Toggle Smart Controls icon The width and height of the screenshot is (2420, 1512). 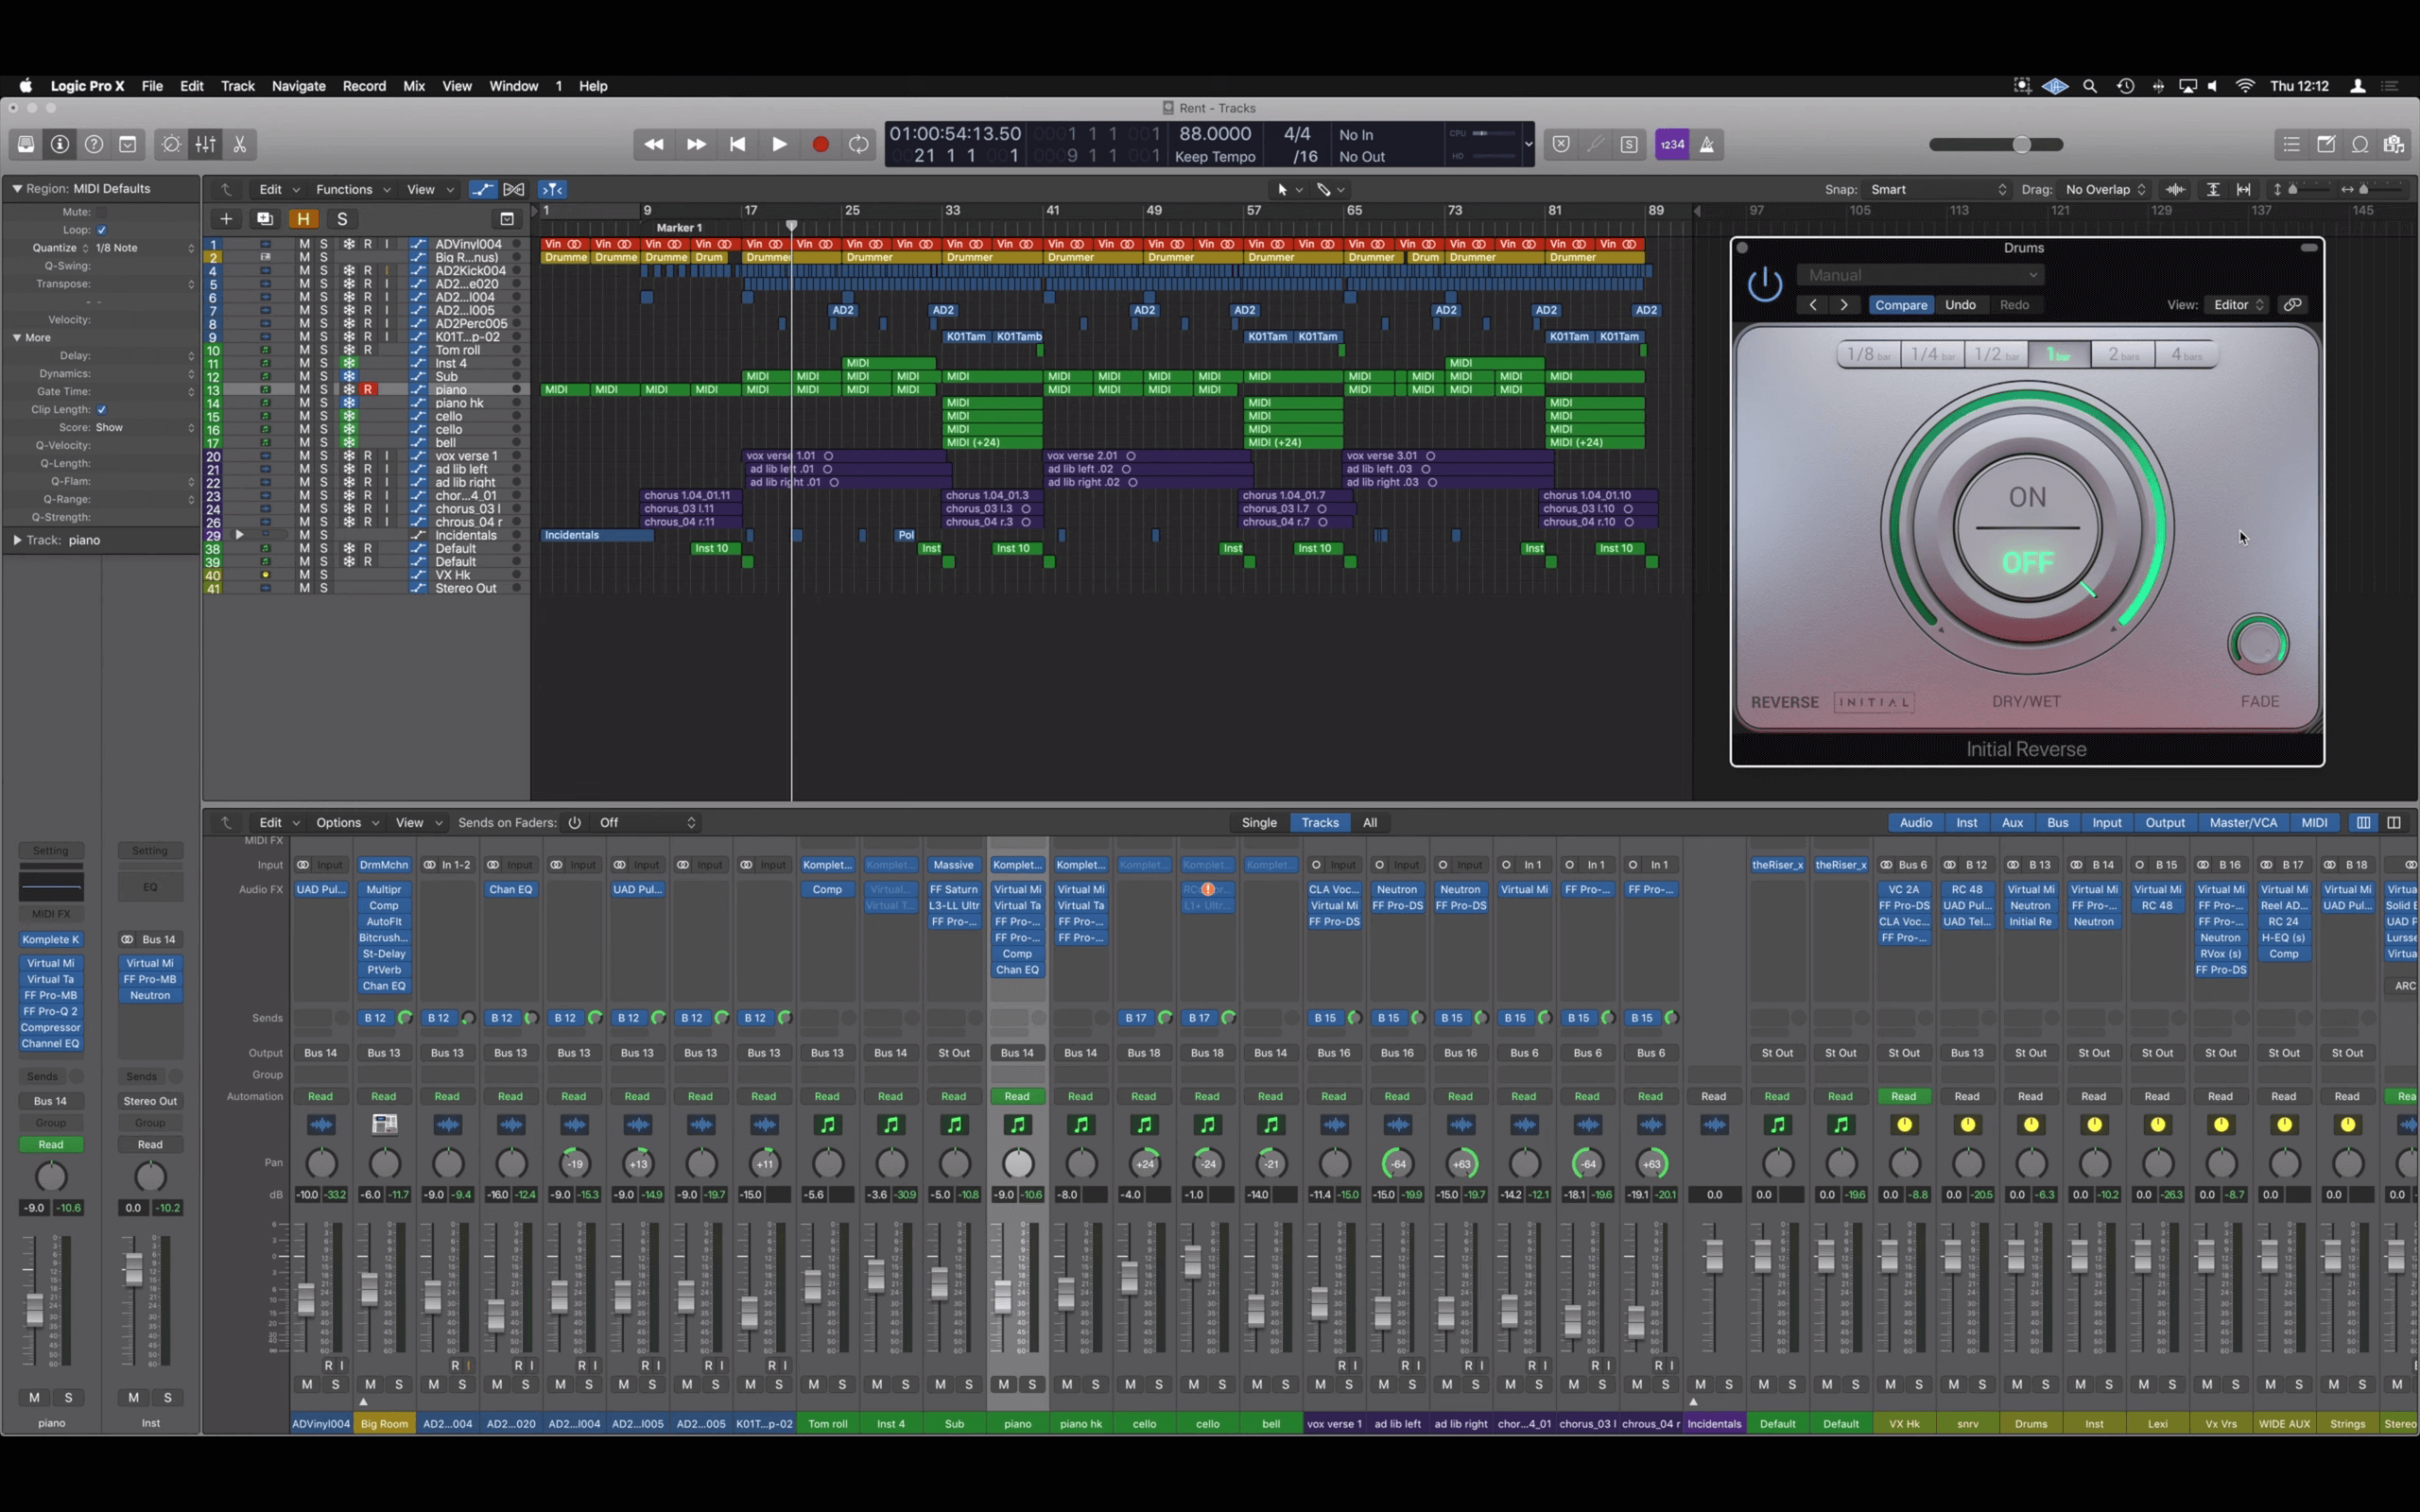pos(171,144)
